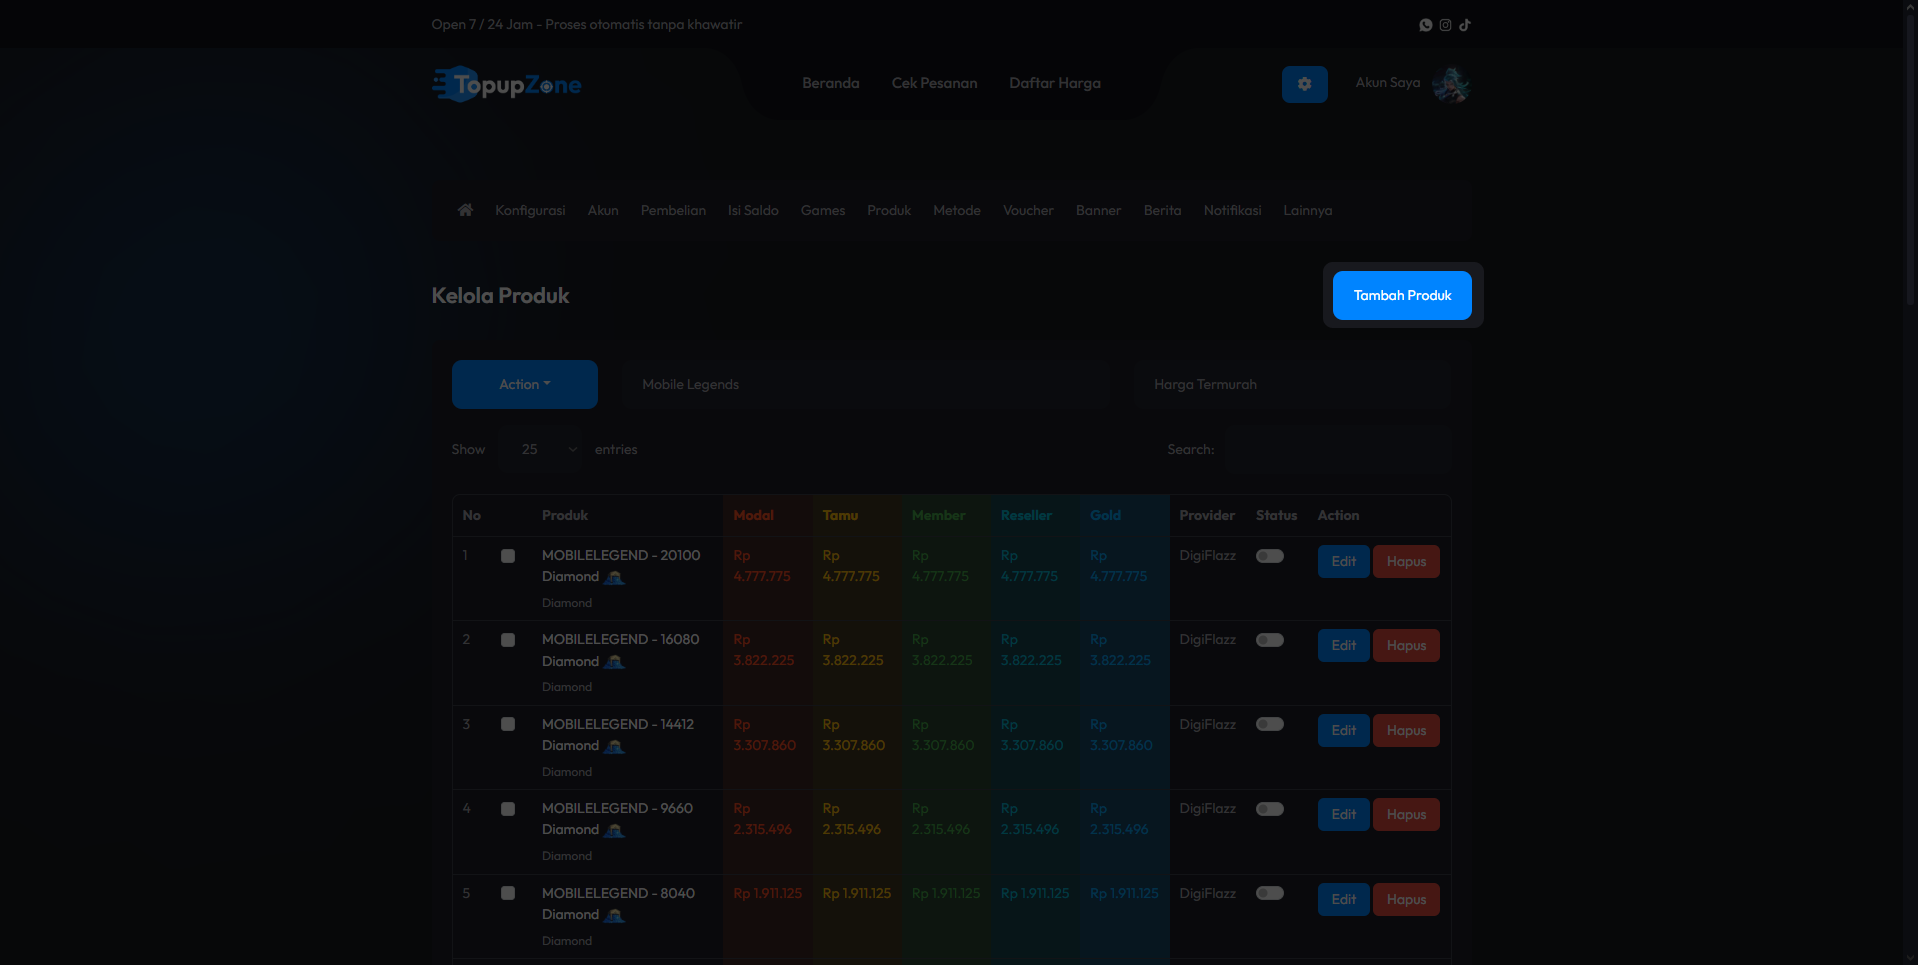Delete the 9660 Diamond product with Hapus
The image size is (1918, 965).
point(1406,814)
